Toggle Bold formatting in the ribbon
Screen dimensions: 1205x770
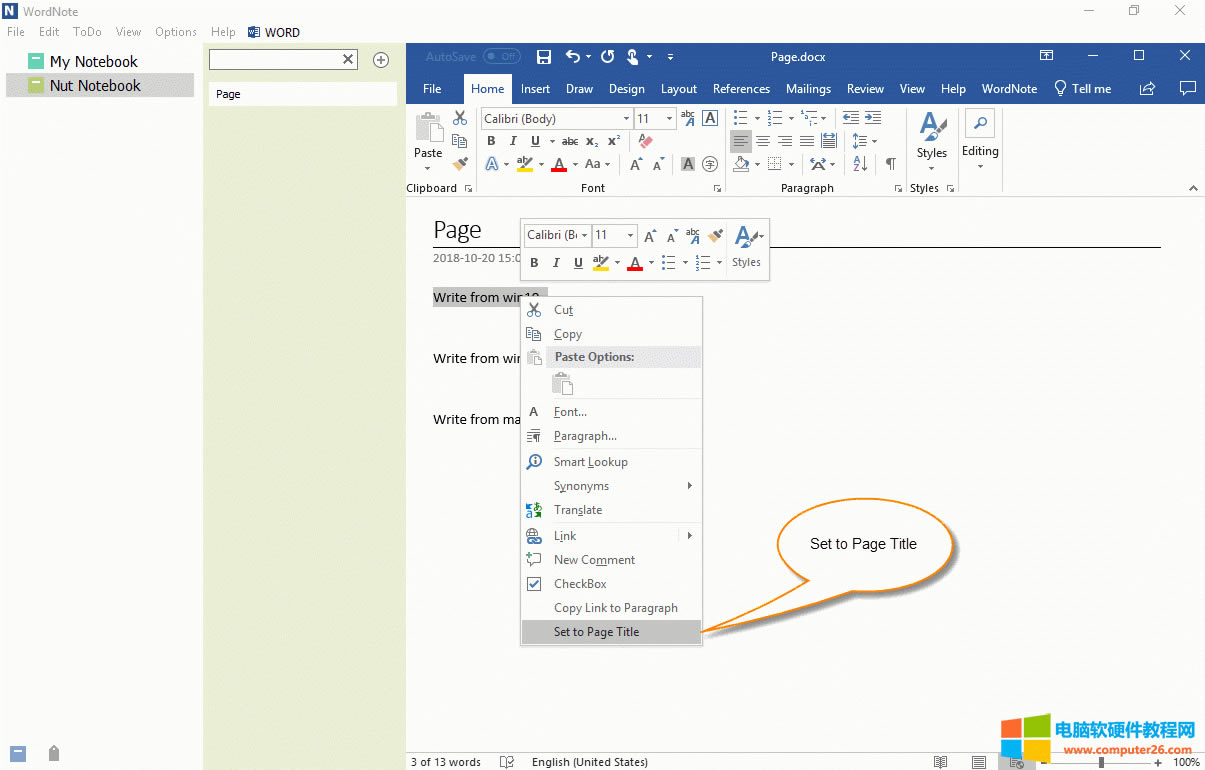[491, 141]
